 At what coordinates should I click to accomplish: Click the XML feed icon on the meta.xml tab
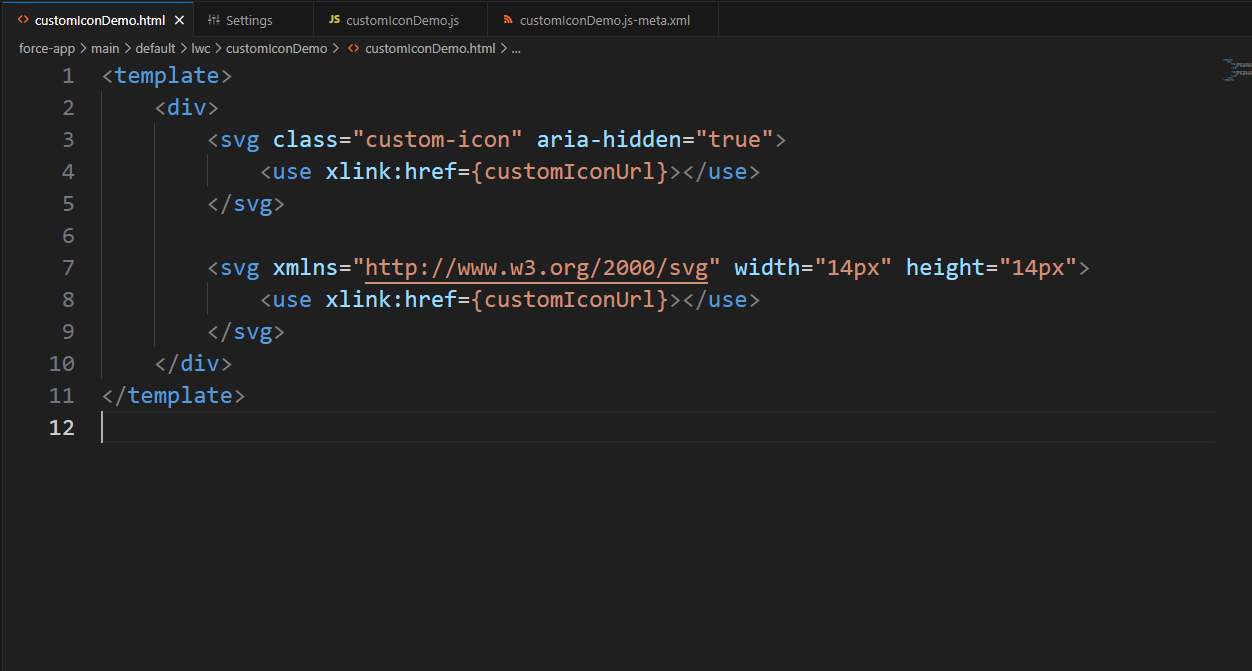pyautogui.click(x=510, y=18)
